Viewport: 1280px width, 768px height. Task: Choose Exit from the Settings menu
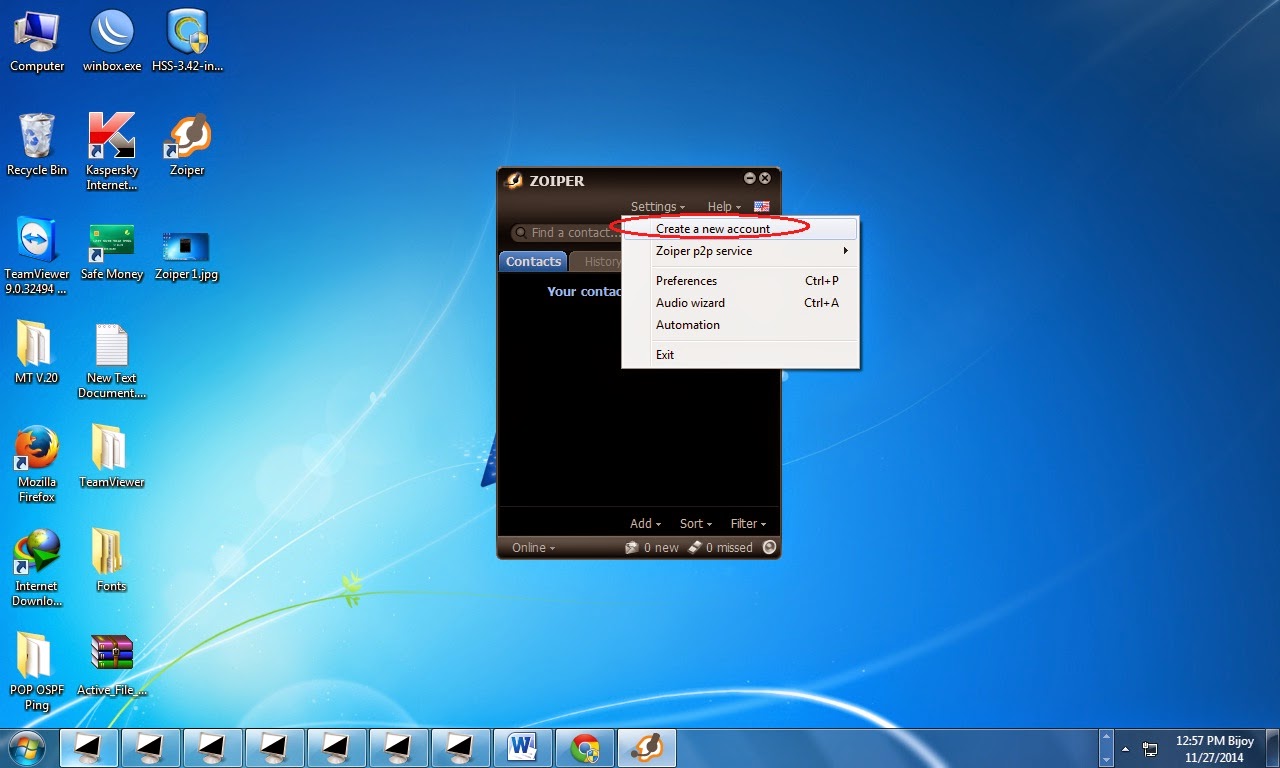pos(740,355)
